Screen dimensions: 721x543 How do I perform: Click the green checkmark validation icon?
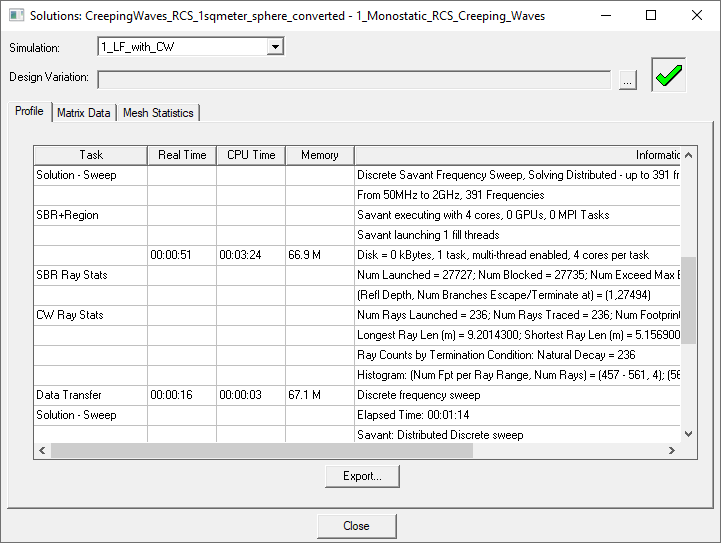point(669,75)
